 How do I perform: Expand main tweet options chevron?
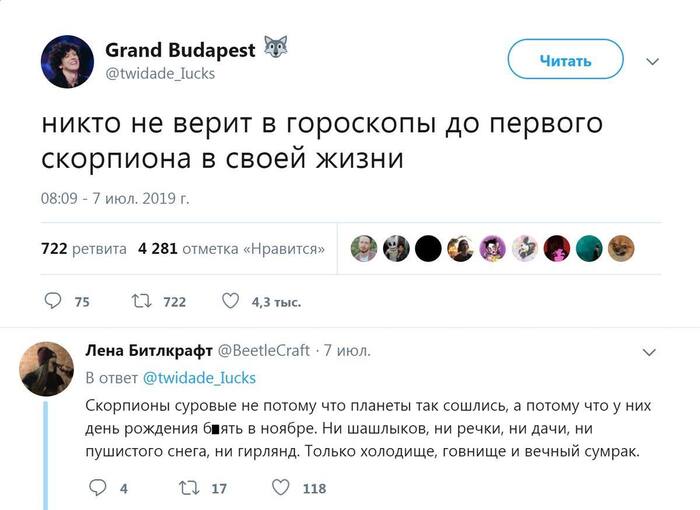653,61
